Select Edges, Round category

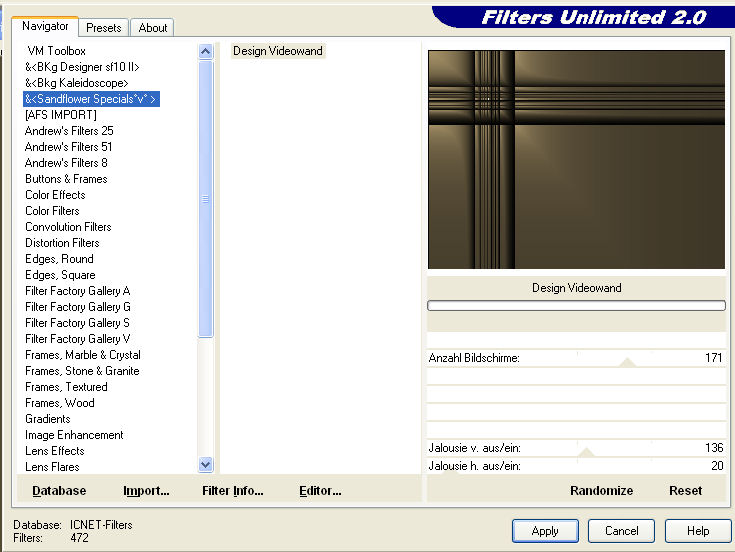click(59, 259)
